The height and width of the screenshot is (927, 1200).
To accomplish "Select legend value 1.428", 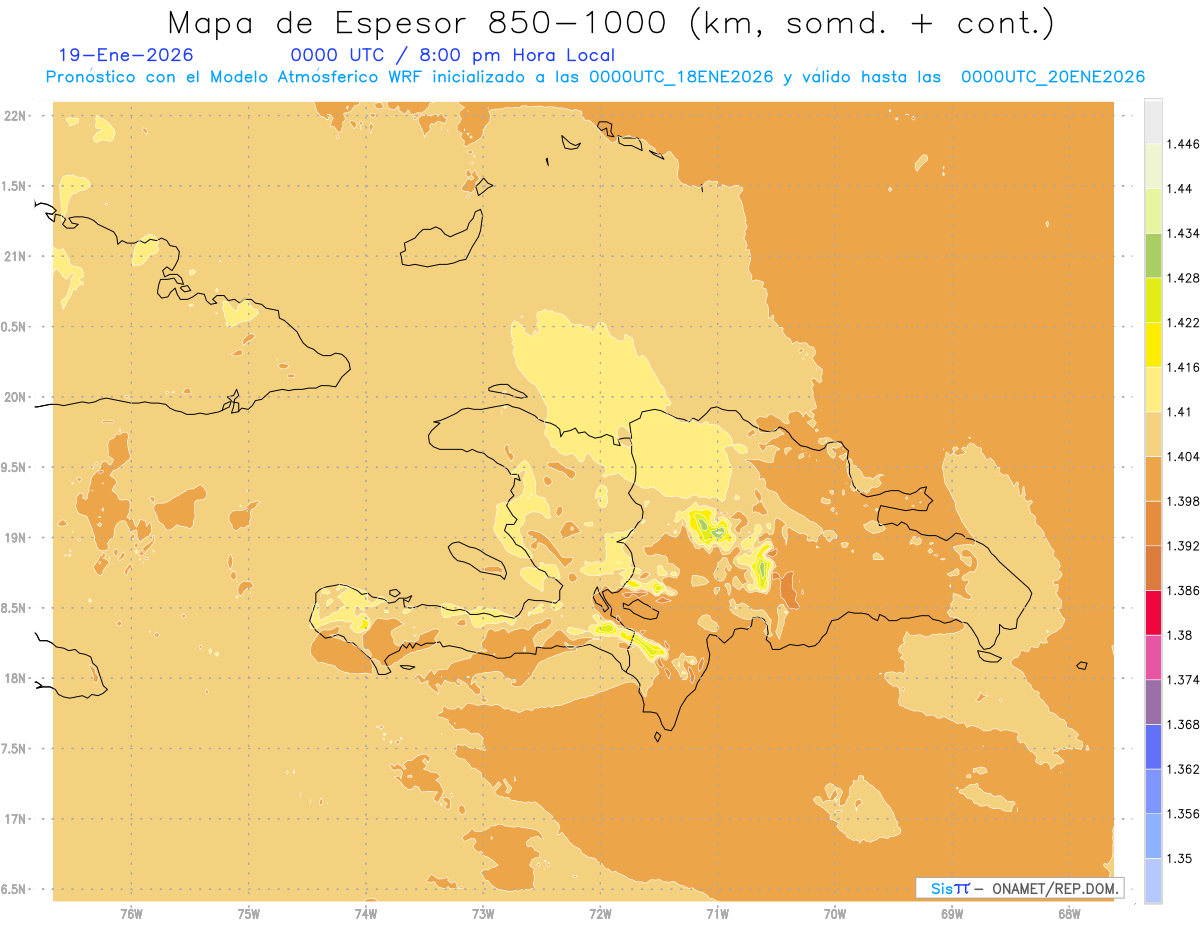I will pos(1181,278).
